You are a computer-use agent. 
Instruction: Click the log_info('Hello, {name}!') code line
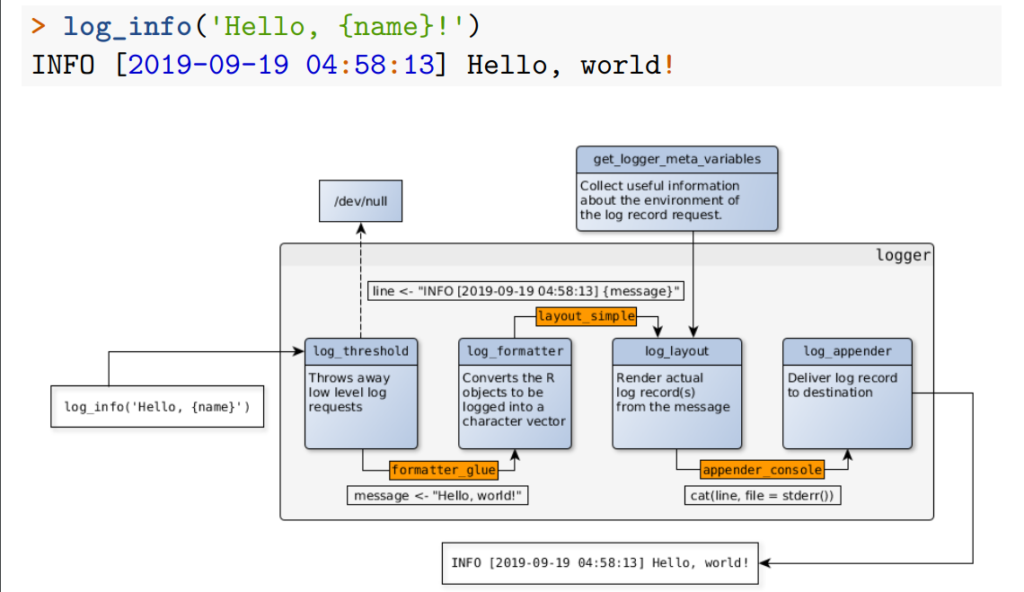coord(255,27)
